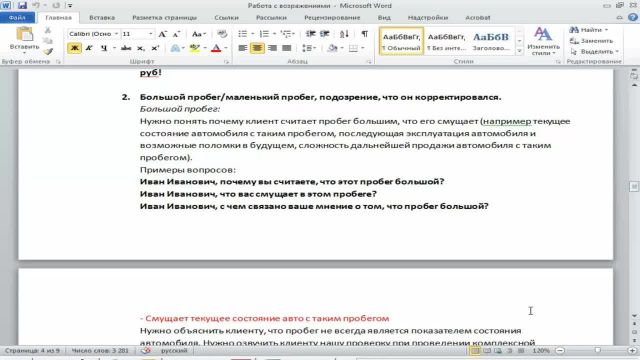640x360 pixels.
Task: Click zoom out minus button
Action: (560, 351)
